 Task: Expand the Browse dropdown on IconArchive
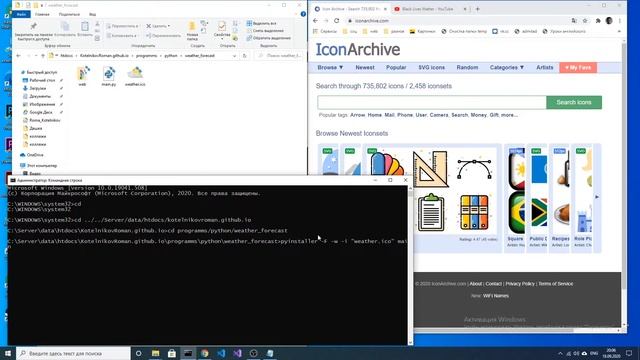330,67
